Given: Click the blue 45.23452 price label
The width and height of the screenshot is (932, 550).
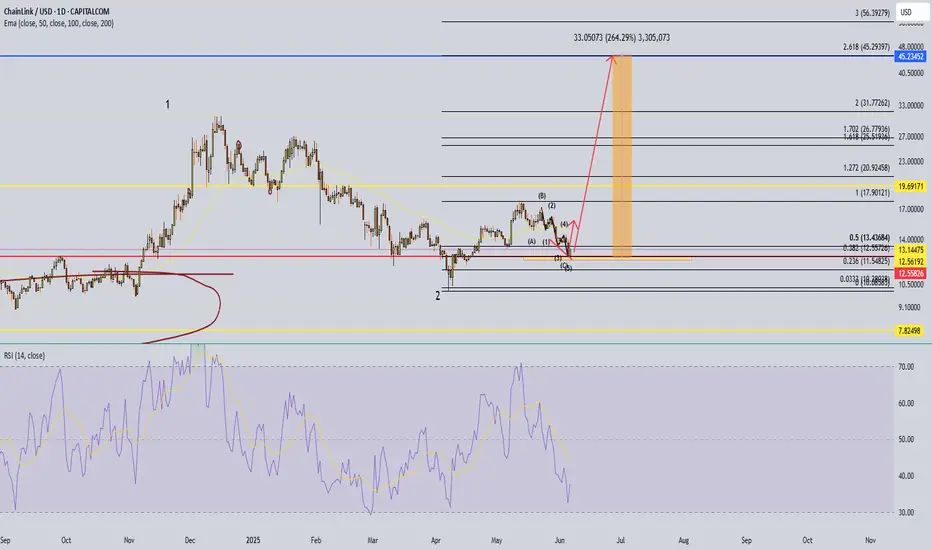Looking at the screenshot, I should (910, 56).
